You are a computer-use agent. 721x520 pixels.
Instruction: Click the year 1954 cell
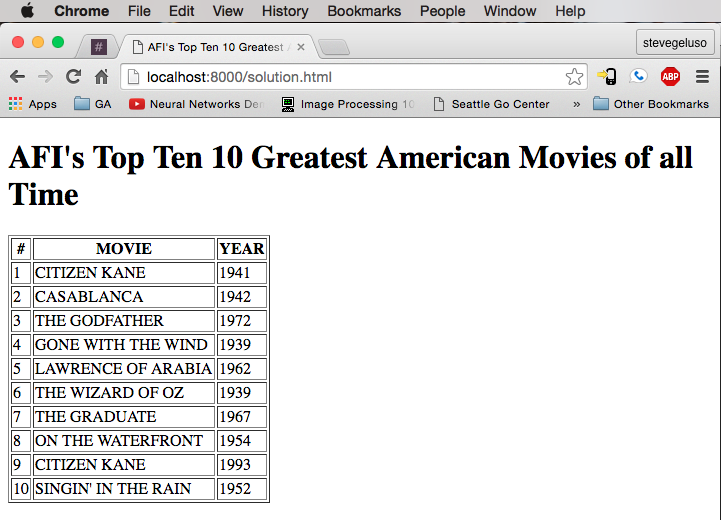click(x=242, y=440)
